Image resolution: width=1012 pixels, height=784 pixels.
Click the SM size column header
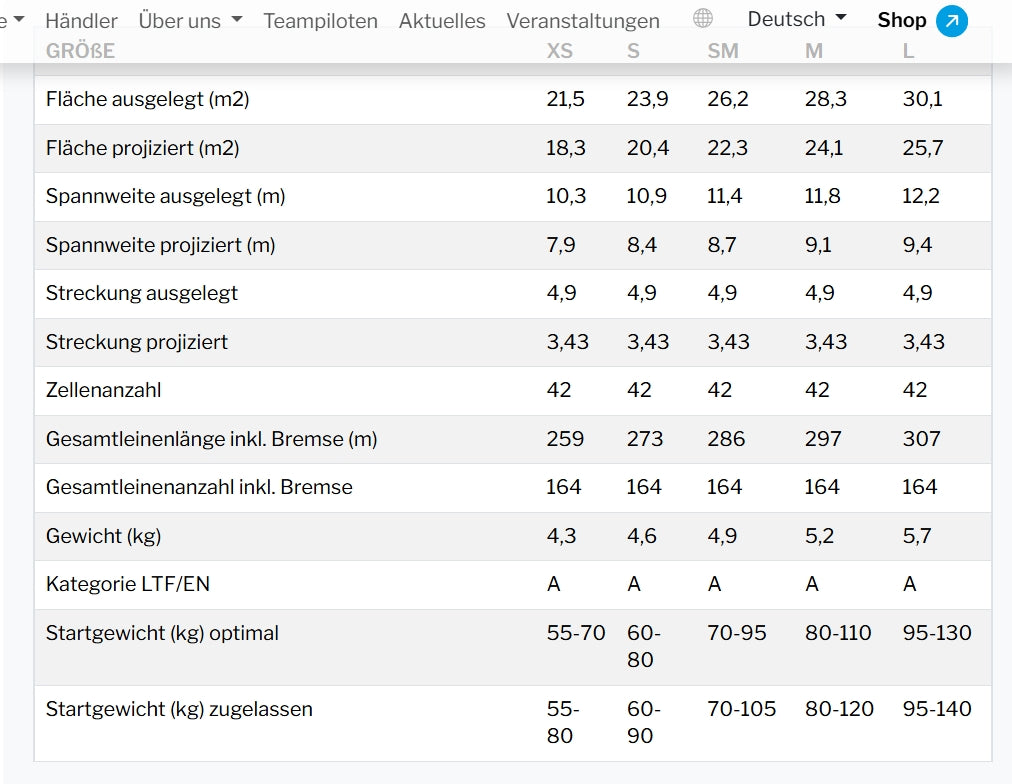(722, 51)
